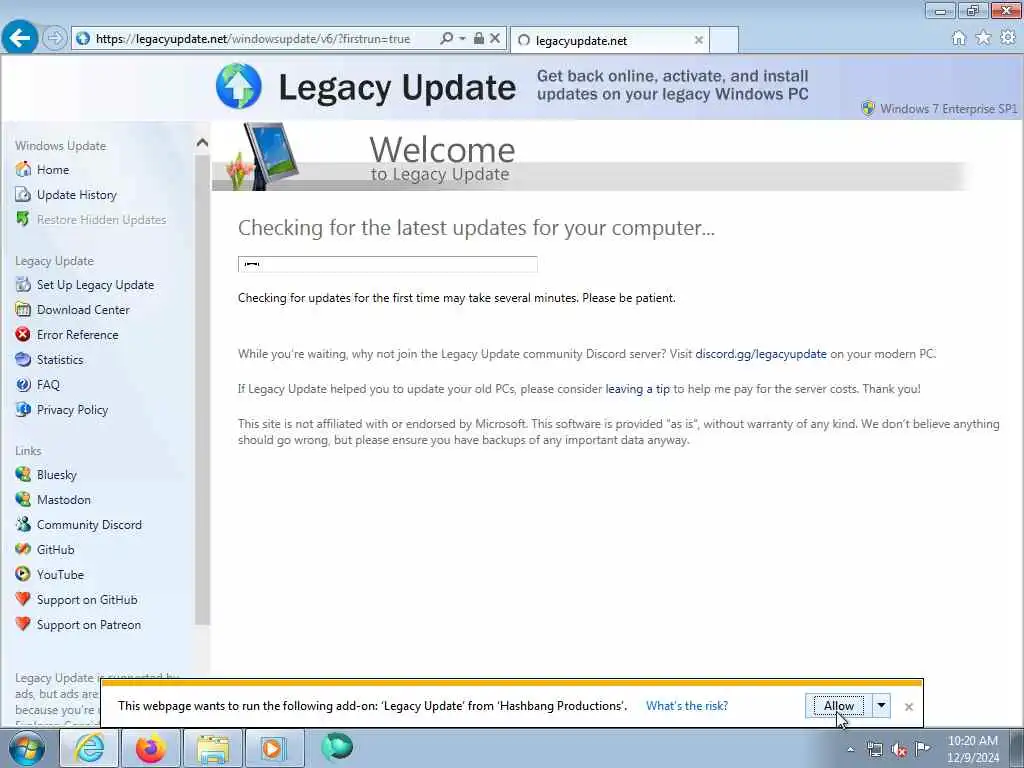Click the Windows 7 Enterprise SP1 label

pyautogui.click(x=948, y=108)
